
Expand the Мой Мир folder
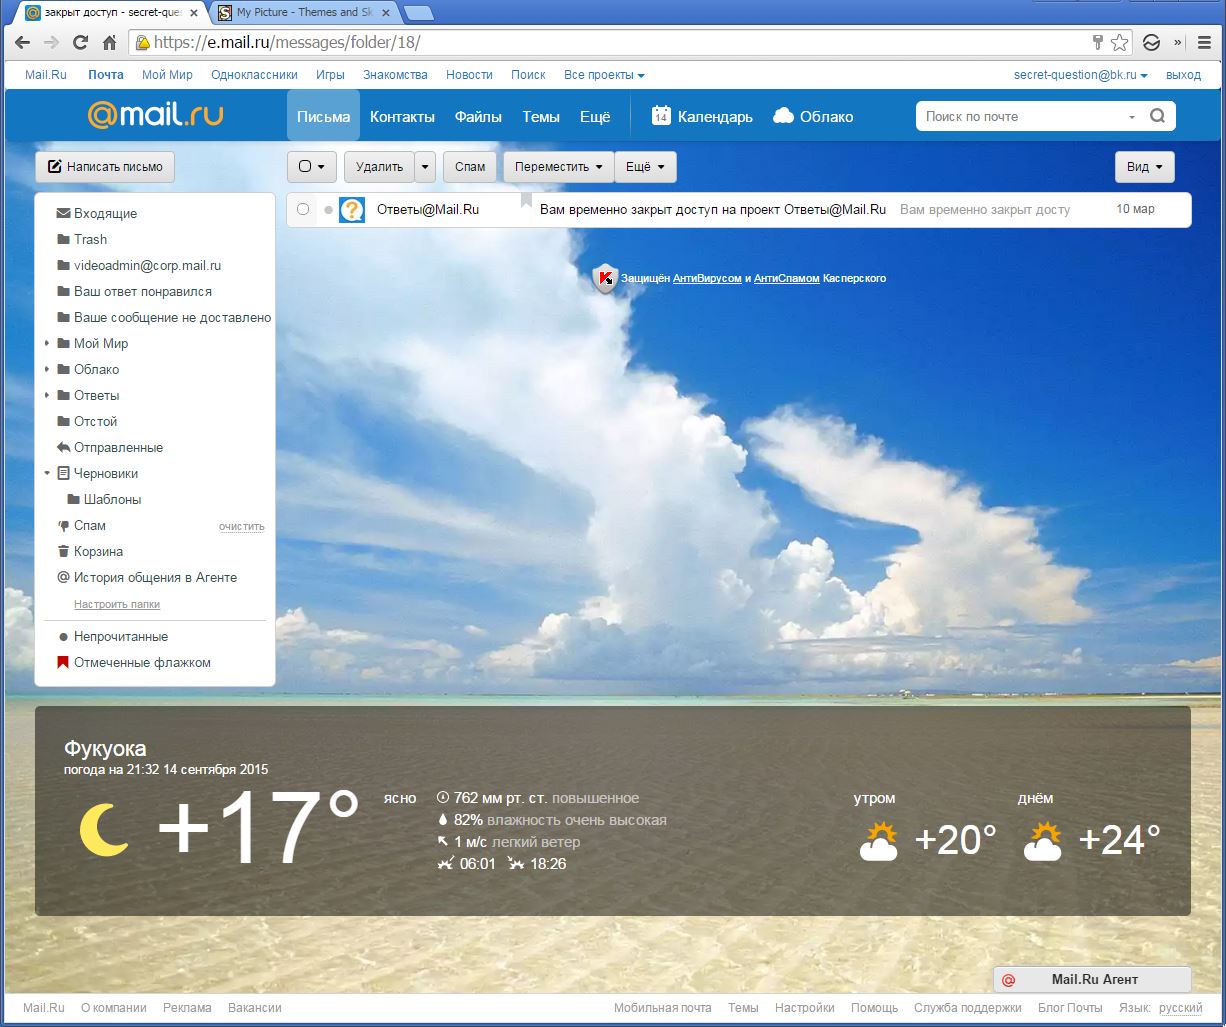[47, 343]
